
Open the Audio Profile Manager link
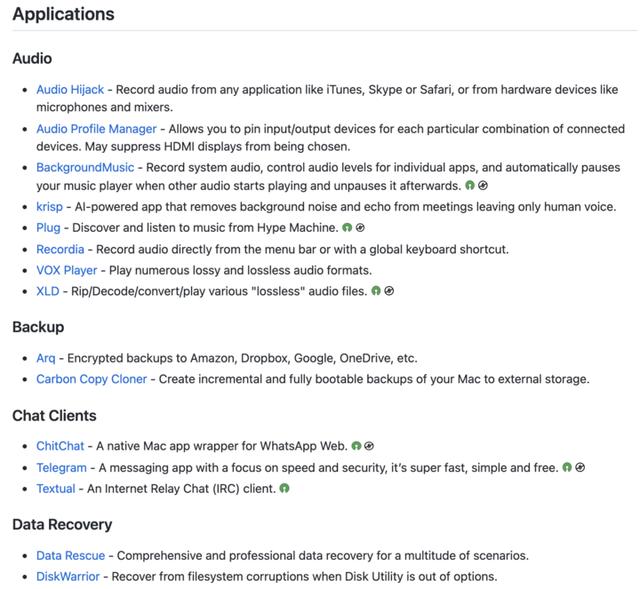point(96,129)
